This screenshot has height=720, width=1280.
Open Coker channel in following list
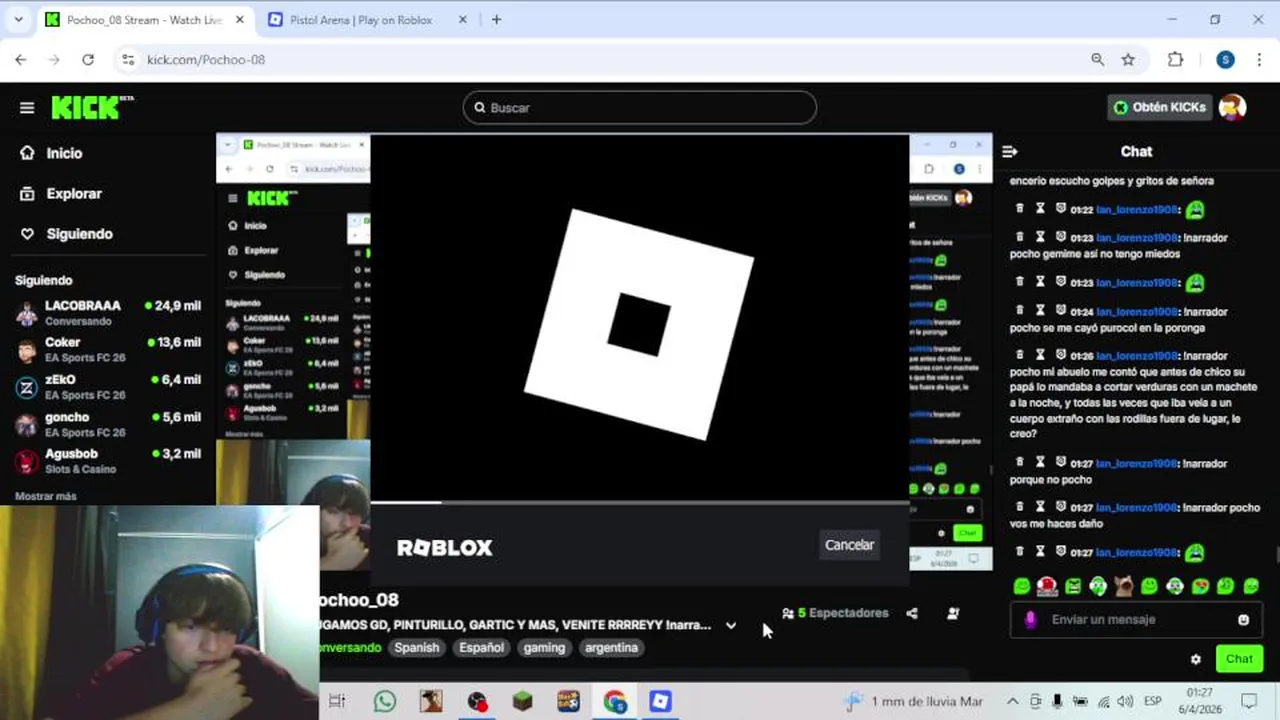(108, 349)
